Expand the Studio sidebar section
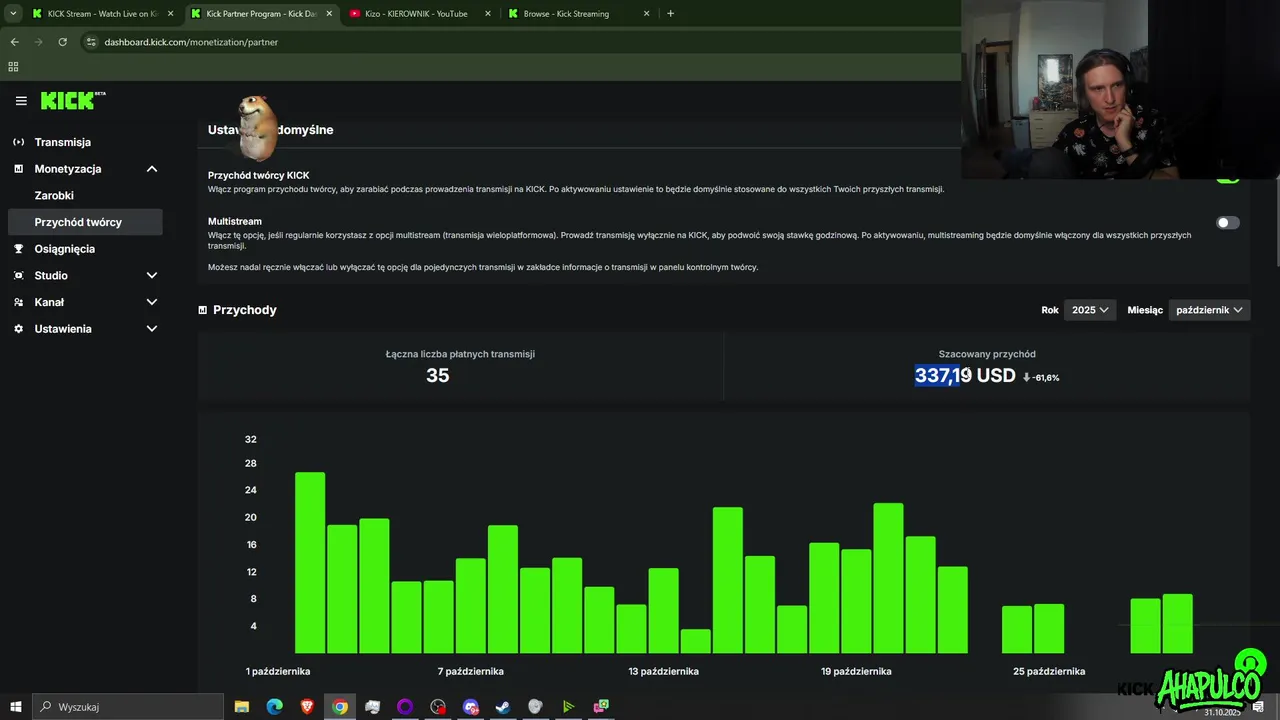 (152, 275)
